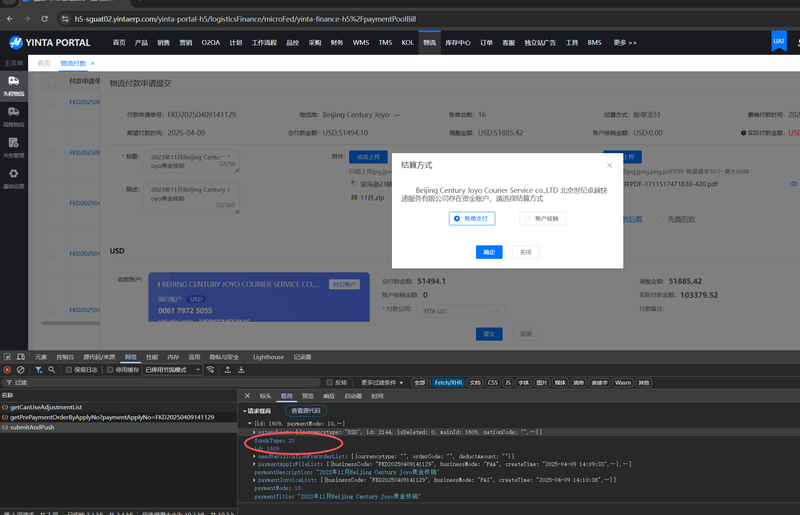Click browser back arrow

click(10, 18)
